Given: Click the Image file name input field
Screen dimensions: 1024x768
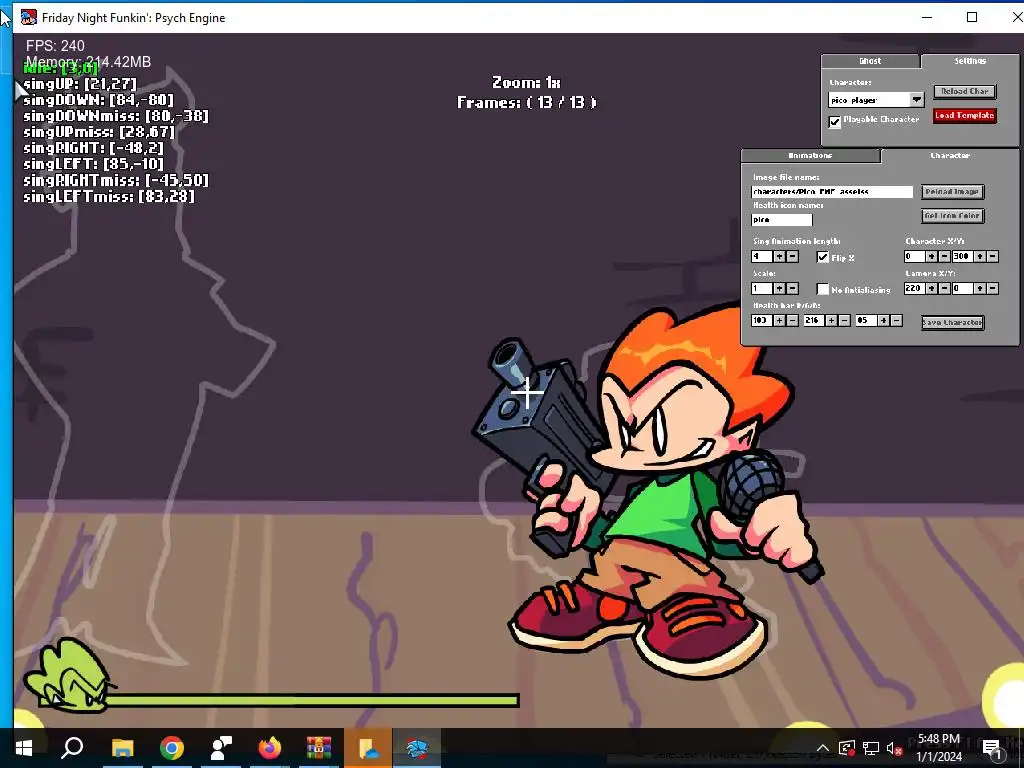Looking at the screenshot, I should 832,191.
